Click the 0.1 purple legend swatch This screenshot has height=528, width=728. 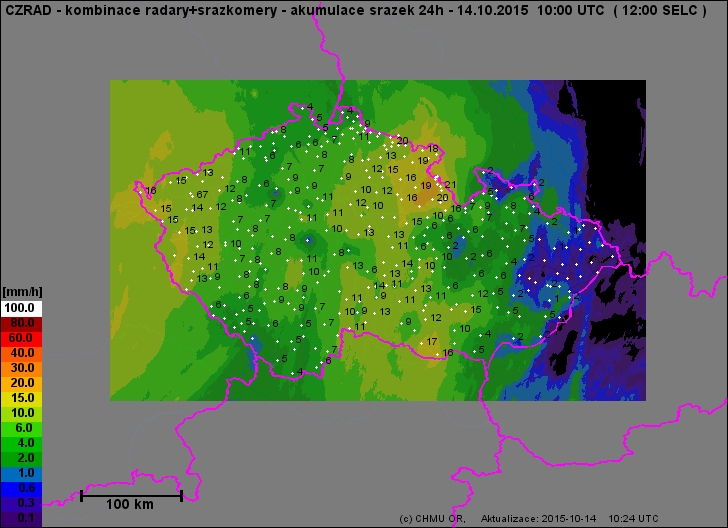coord(22,518)
